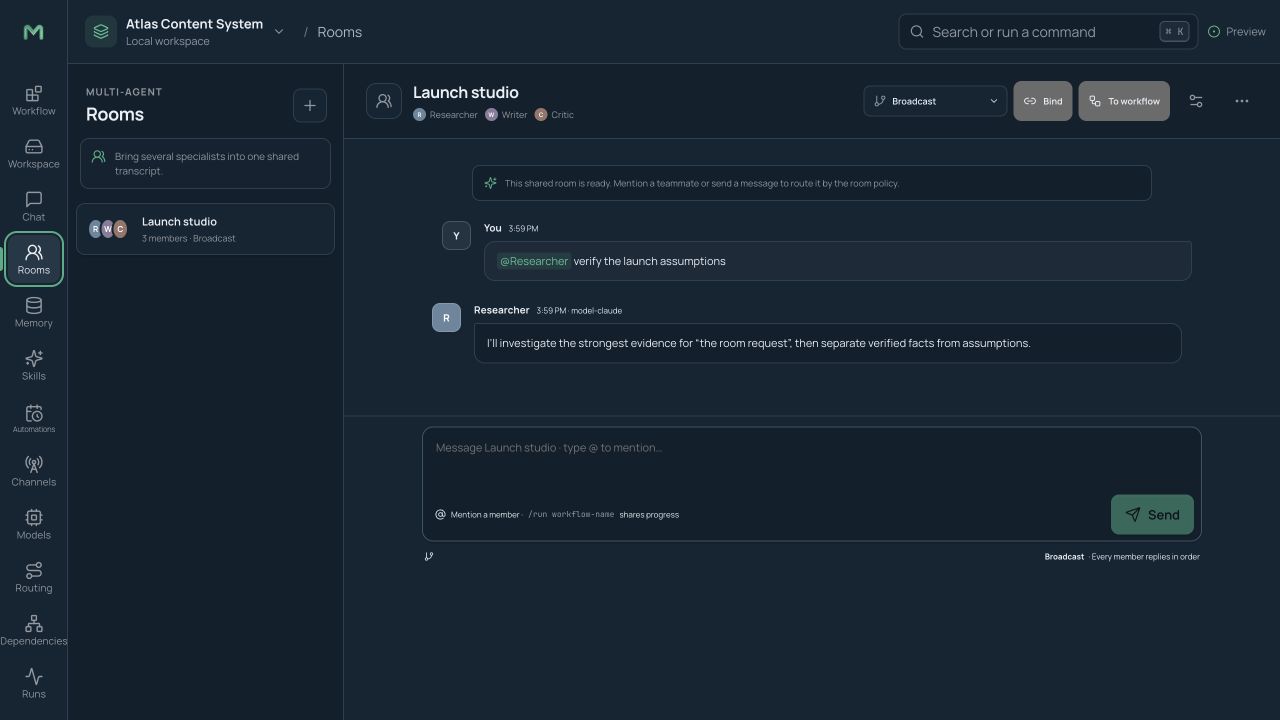Open Dependencies in the sidebar
Image resolution: width=1280 pixels, height=720 pixels.
coord(33,630)
